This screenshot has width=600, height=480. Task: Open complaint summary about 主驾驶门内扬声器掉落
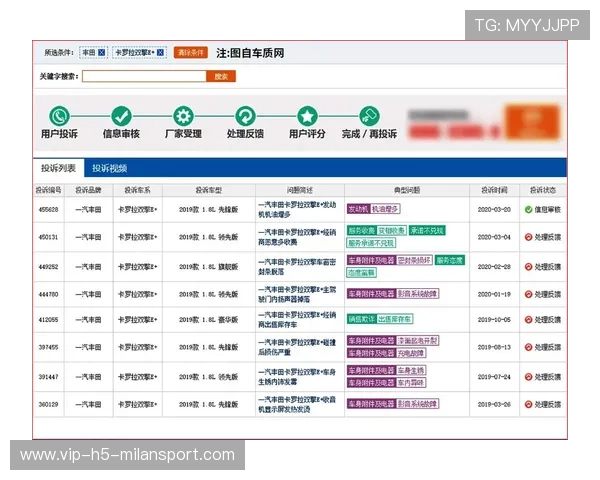coord(297,294)
